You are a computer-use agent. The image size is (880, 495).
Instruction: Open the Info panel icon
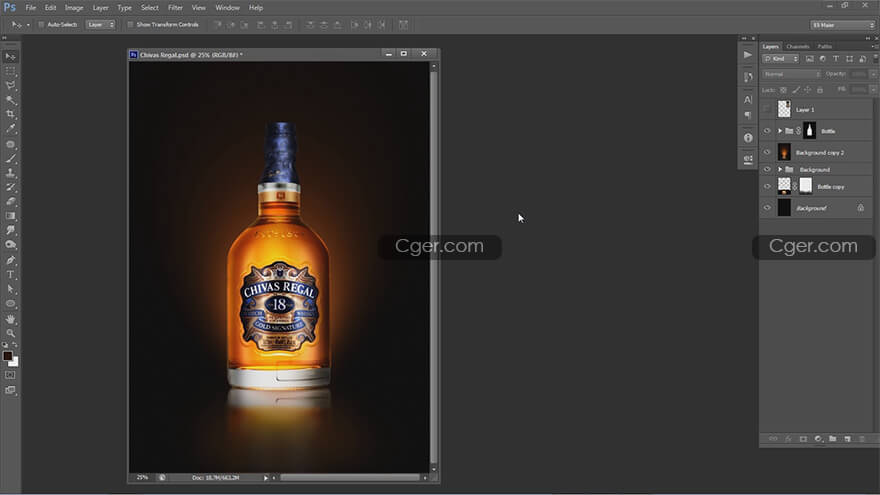pos(748,138)
